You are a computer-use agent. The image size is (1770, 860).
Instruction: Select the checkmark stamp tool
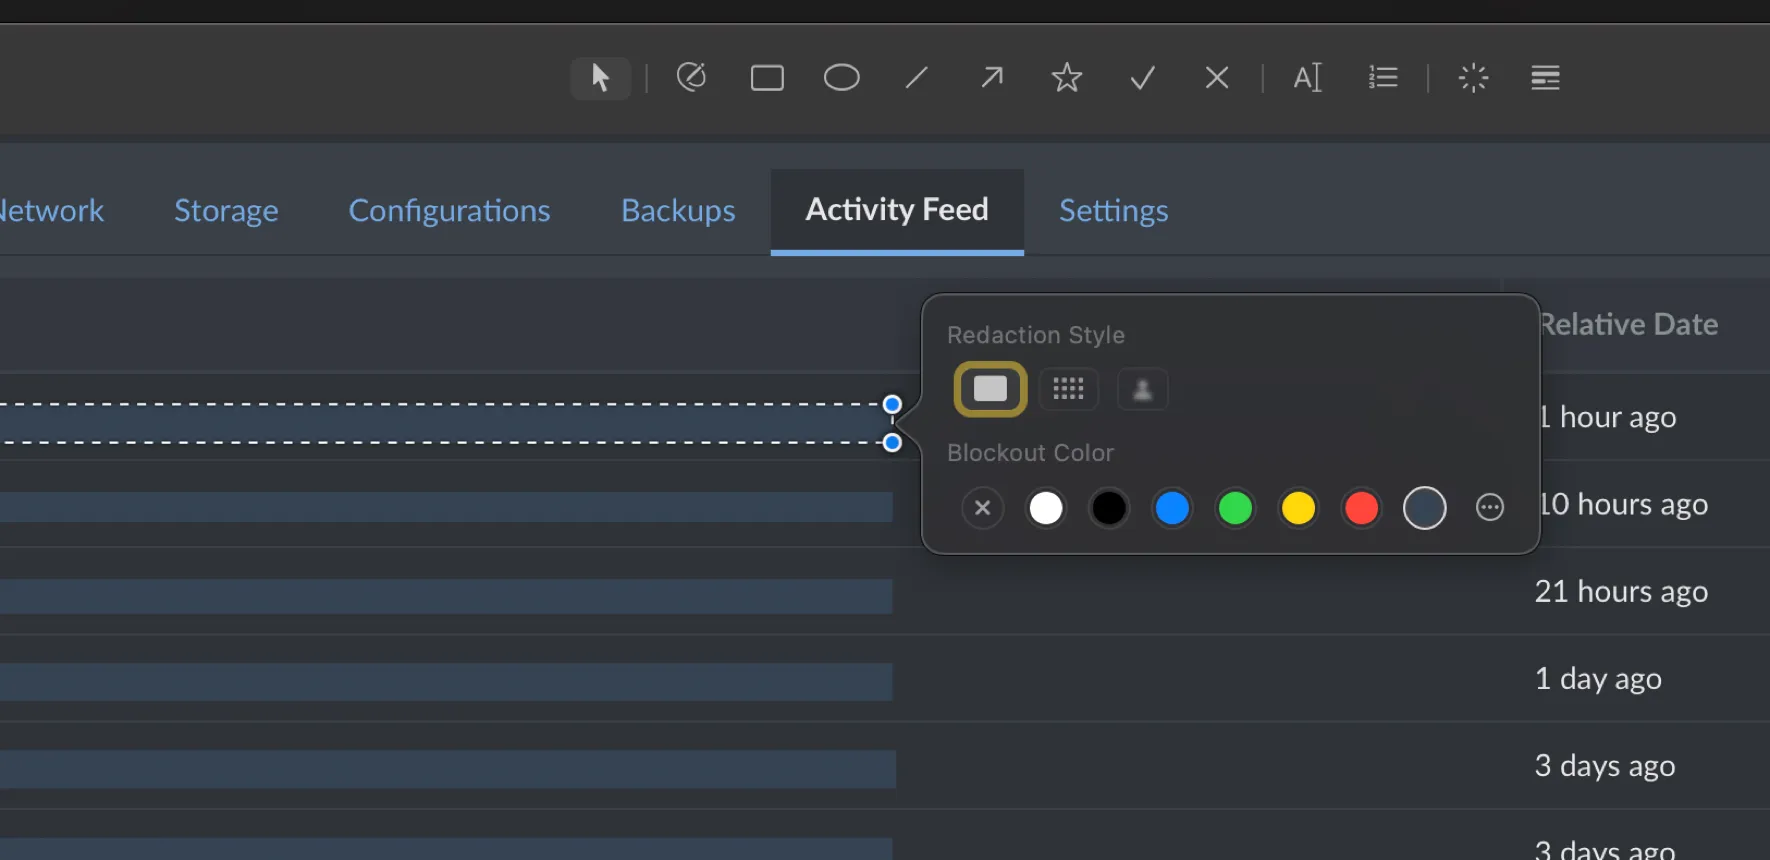[1142, 78]
